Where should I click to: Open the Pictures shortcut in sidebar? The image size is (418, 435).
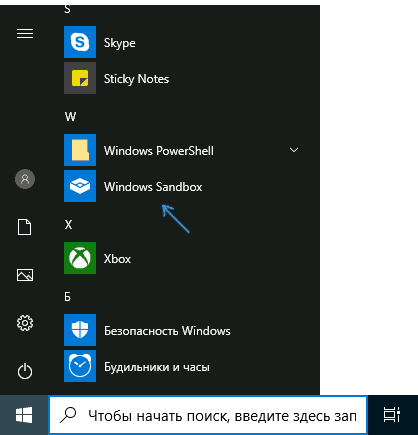click(x=25, y=275)
